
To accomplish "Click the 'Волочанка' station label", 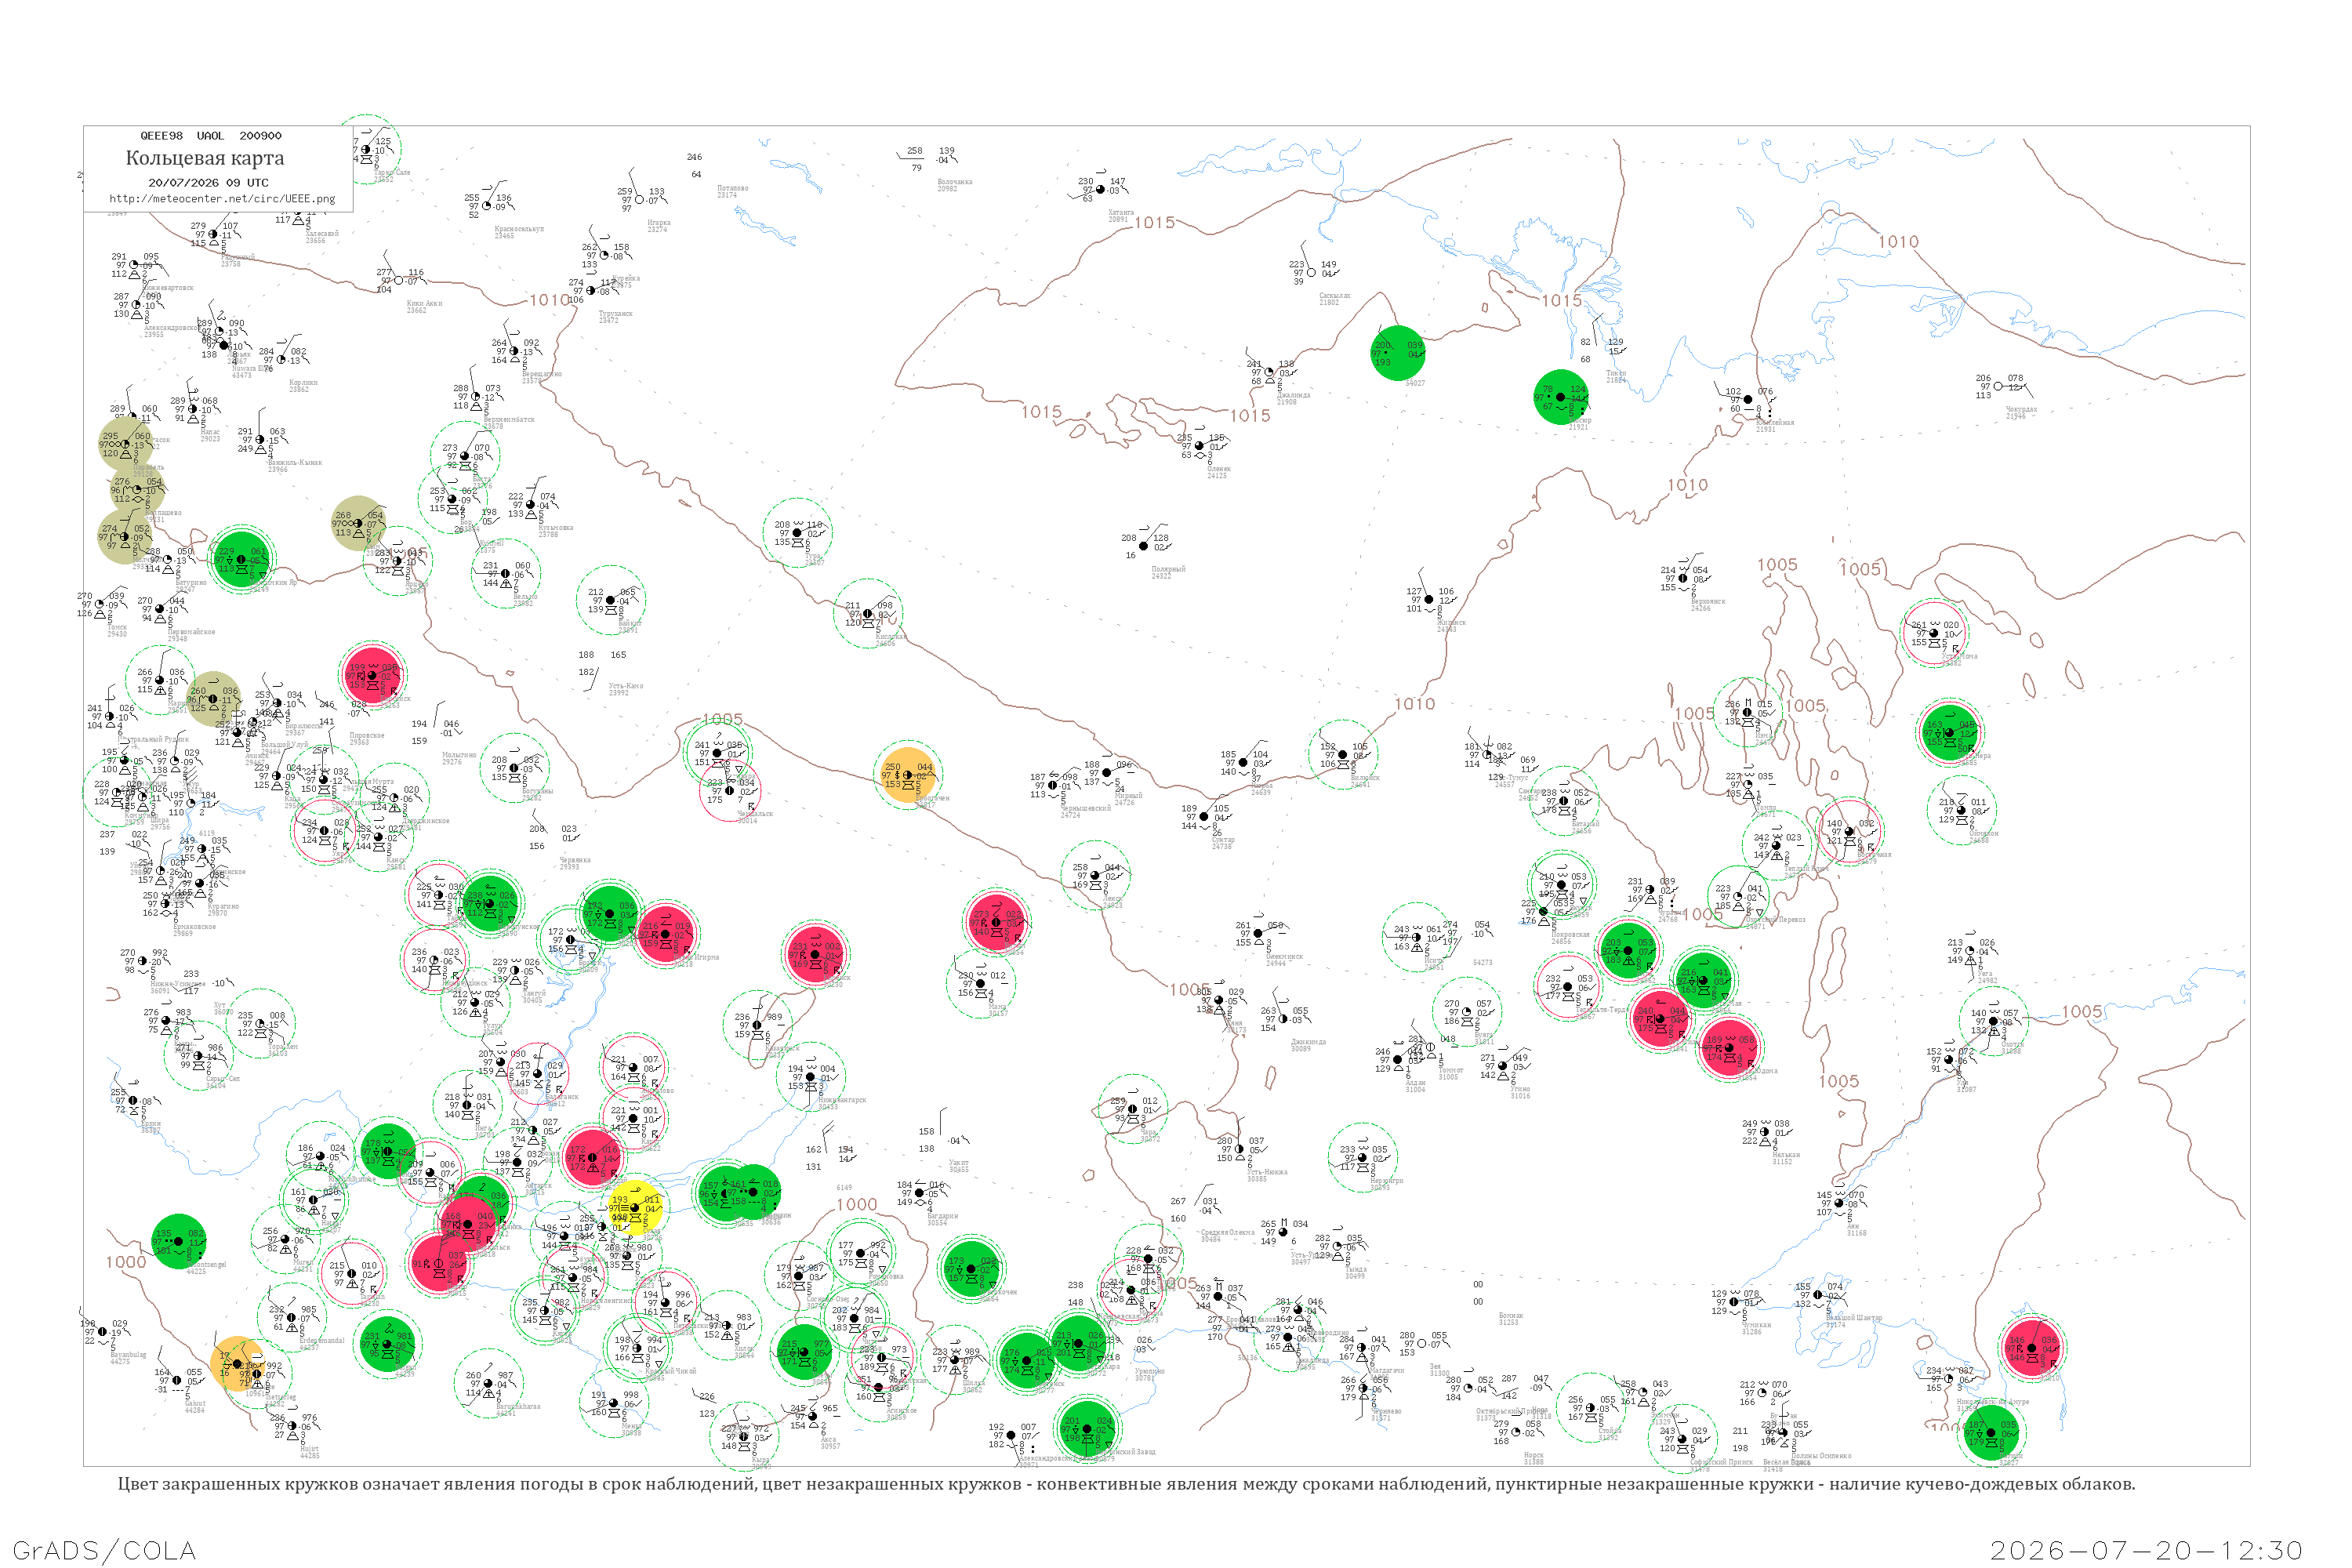I will click(955, 182).
